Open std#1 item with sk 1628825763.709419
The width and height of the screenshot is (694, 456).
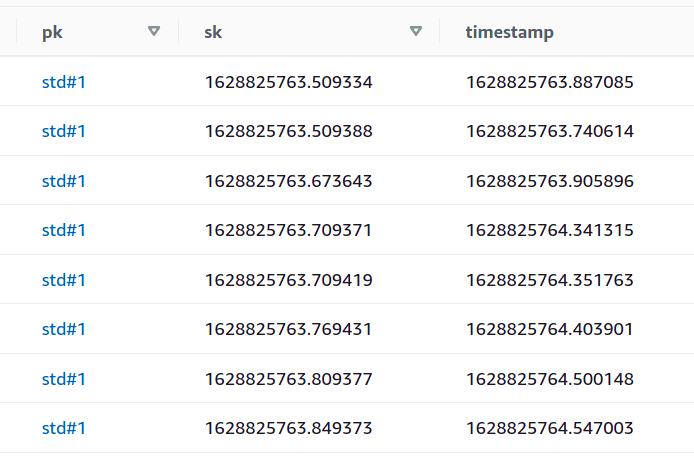[64, 280]
